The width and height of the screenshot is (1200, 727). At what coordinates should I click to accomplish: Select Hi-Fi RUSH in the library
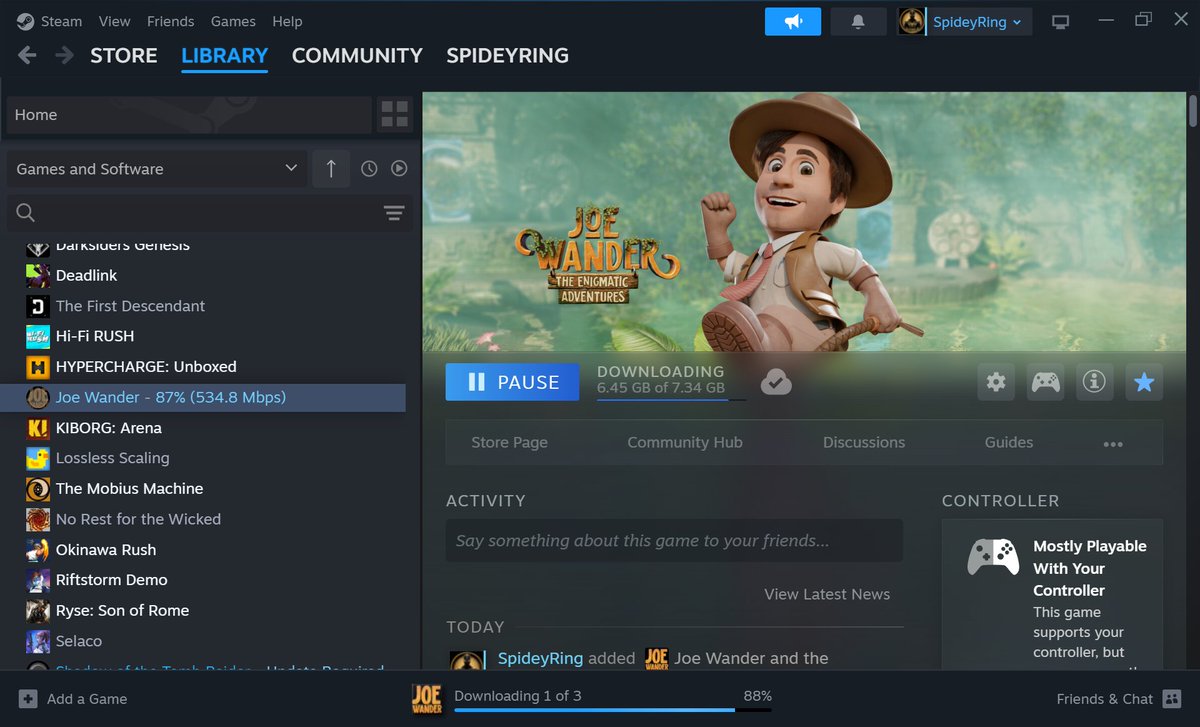pos(94,336)
